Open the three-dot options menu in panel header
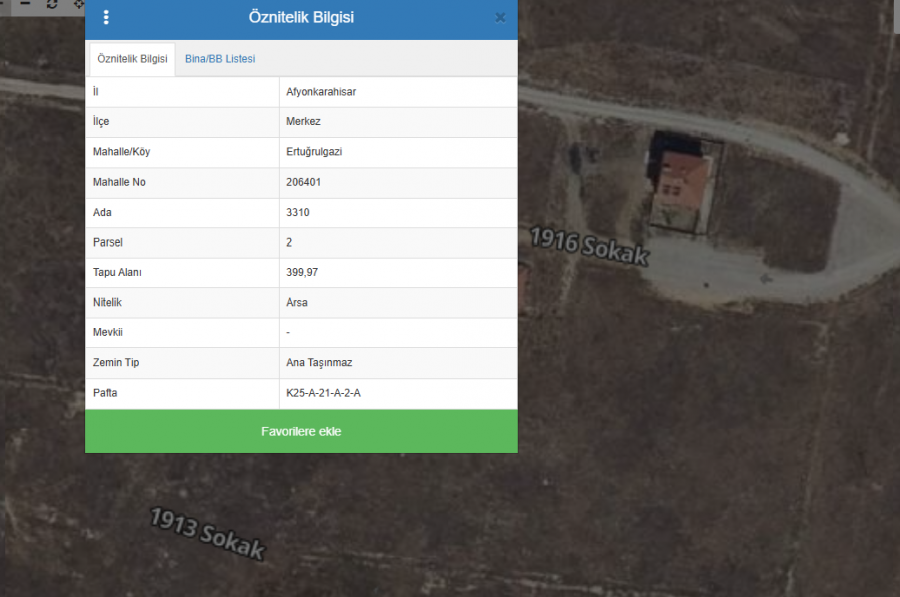 tap(106, 18)
